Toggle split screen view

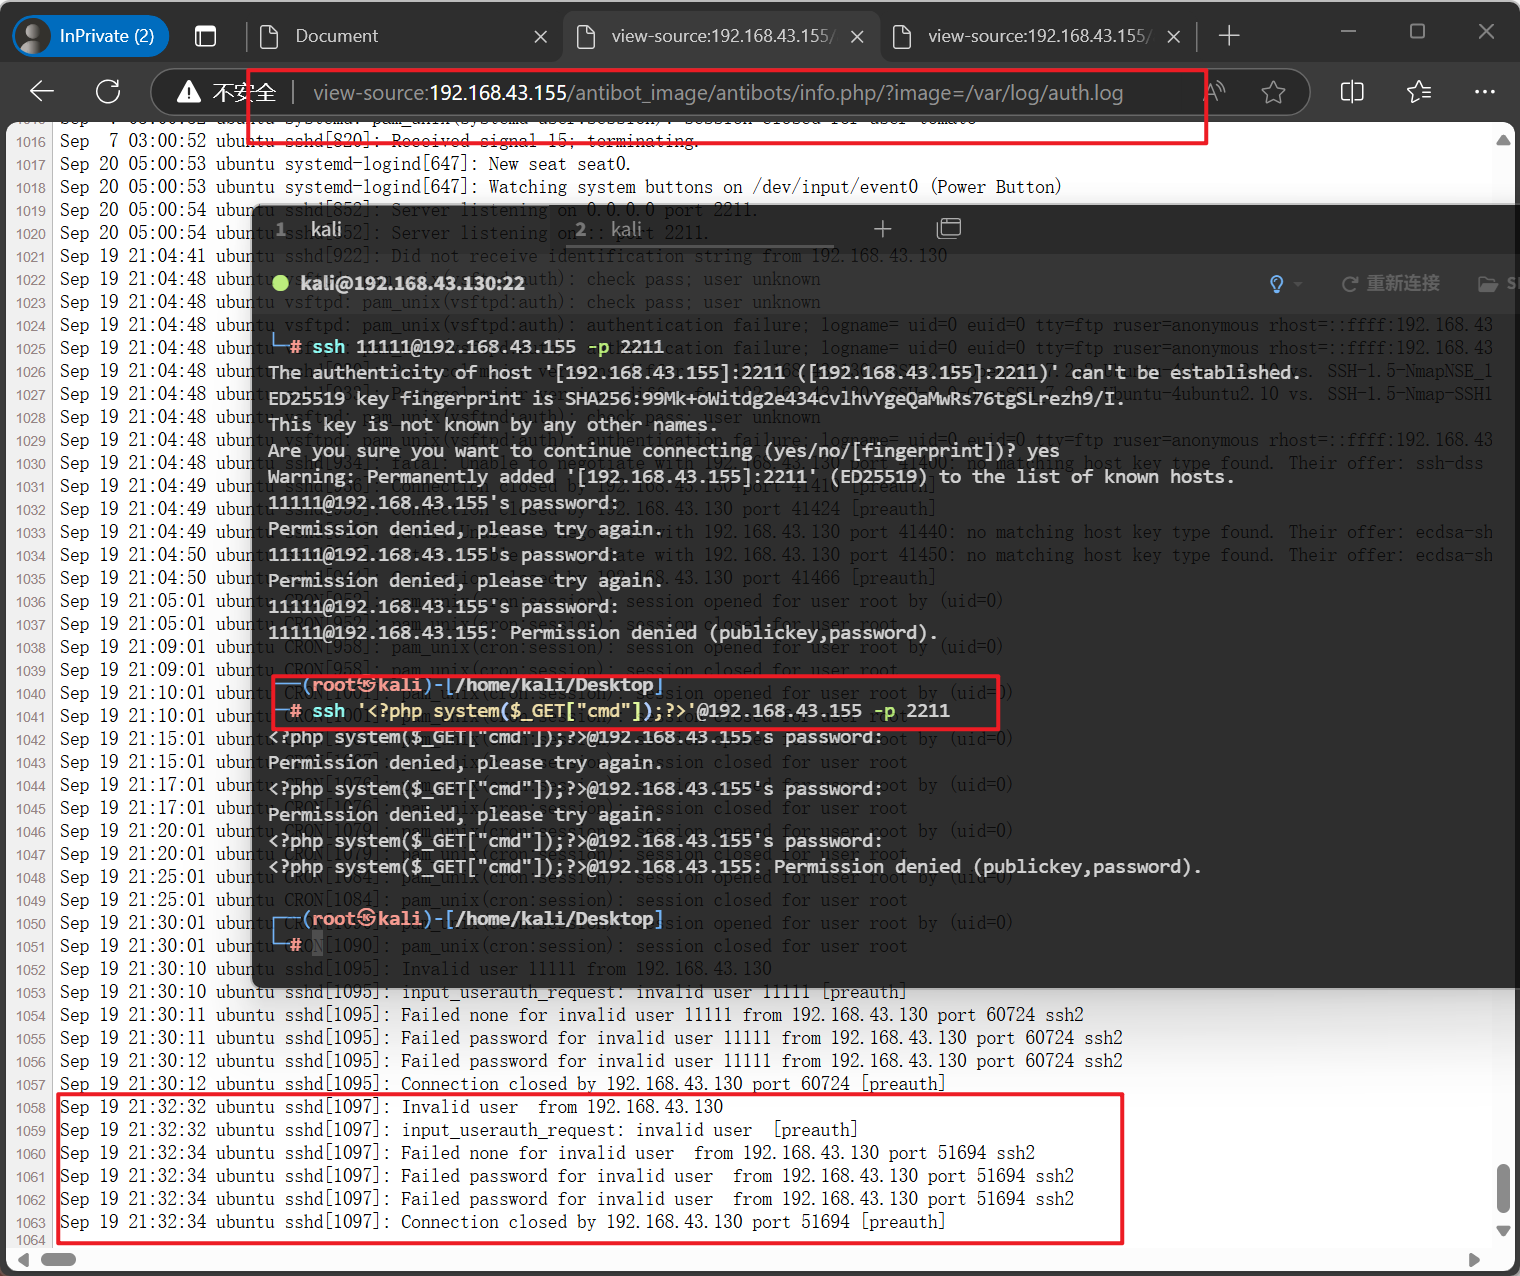point(1352,92)
